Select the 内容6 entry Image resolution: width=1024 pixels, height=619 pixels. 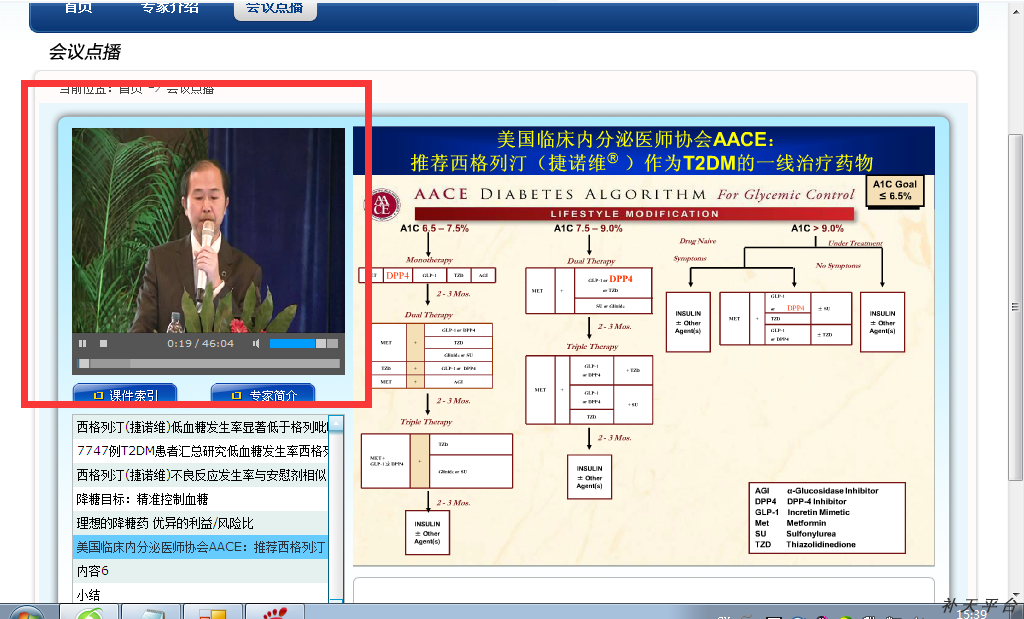click(200, 571)
